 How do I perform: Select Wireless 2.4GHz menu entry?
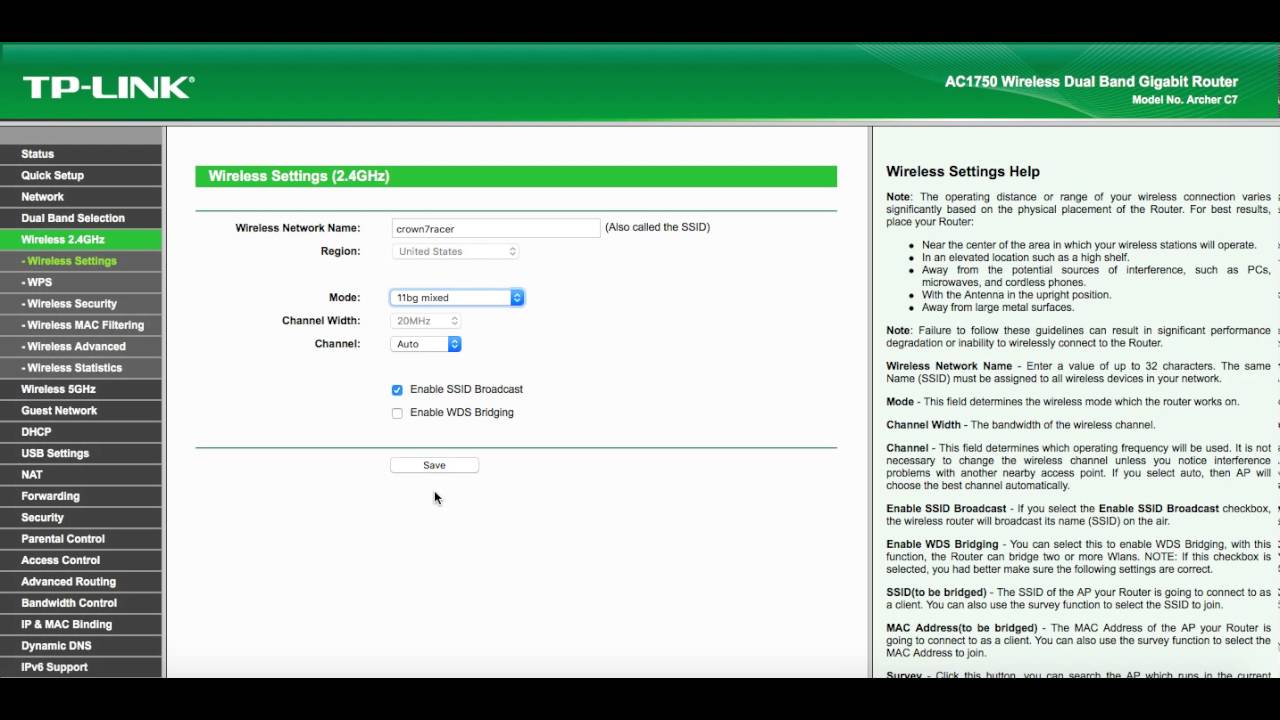[80, 239]
